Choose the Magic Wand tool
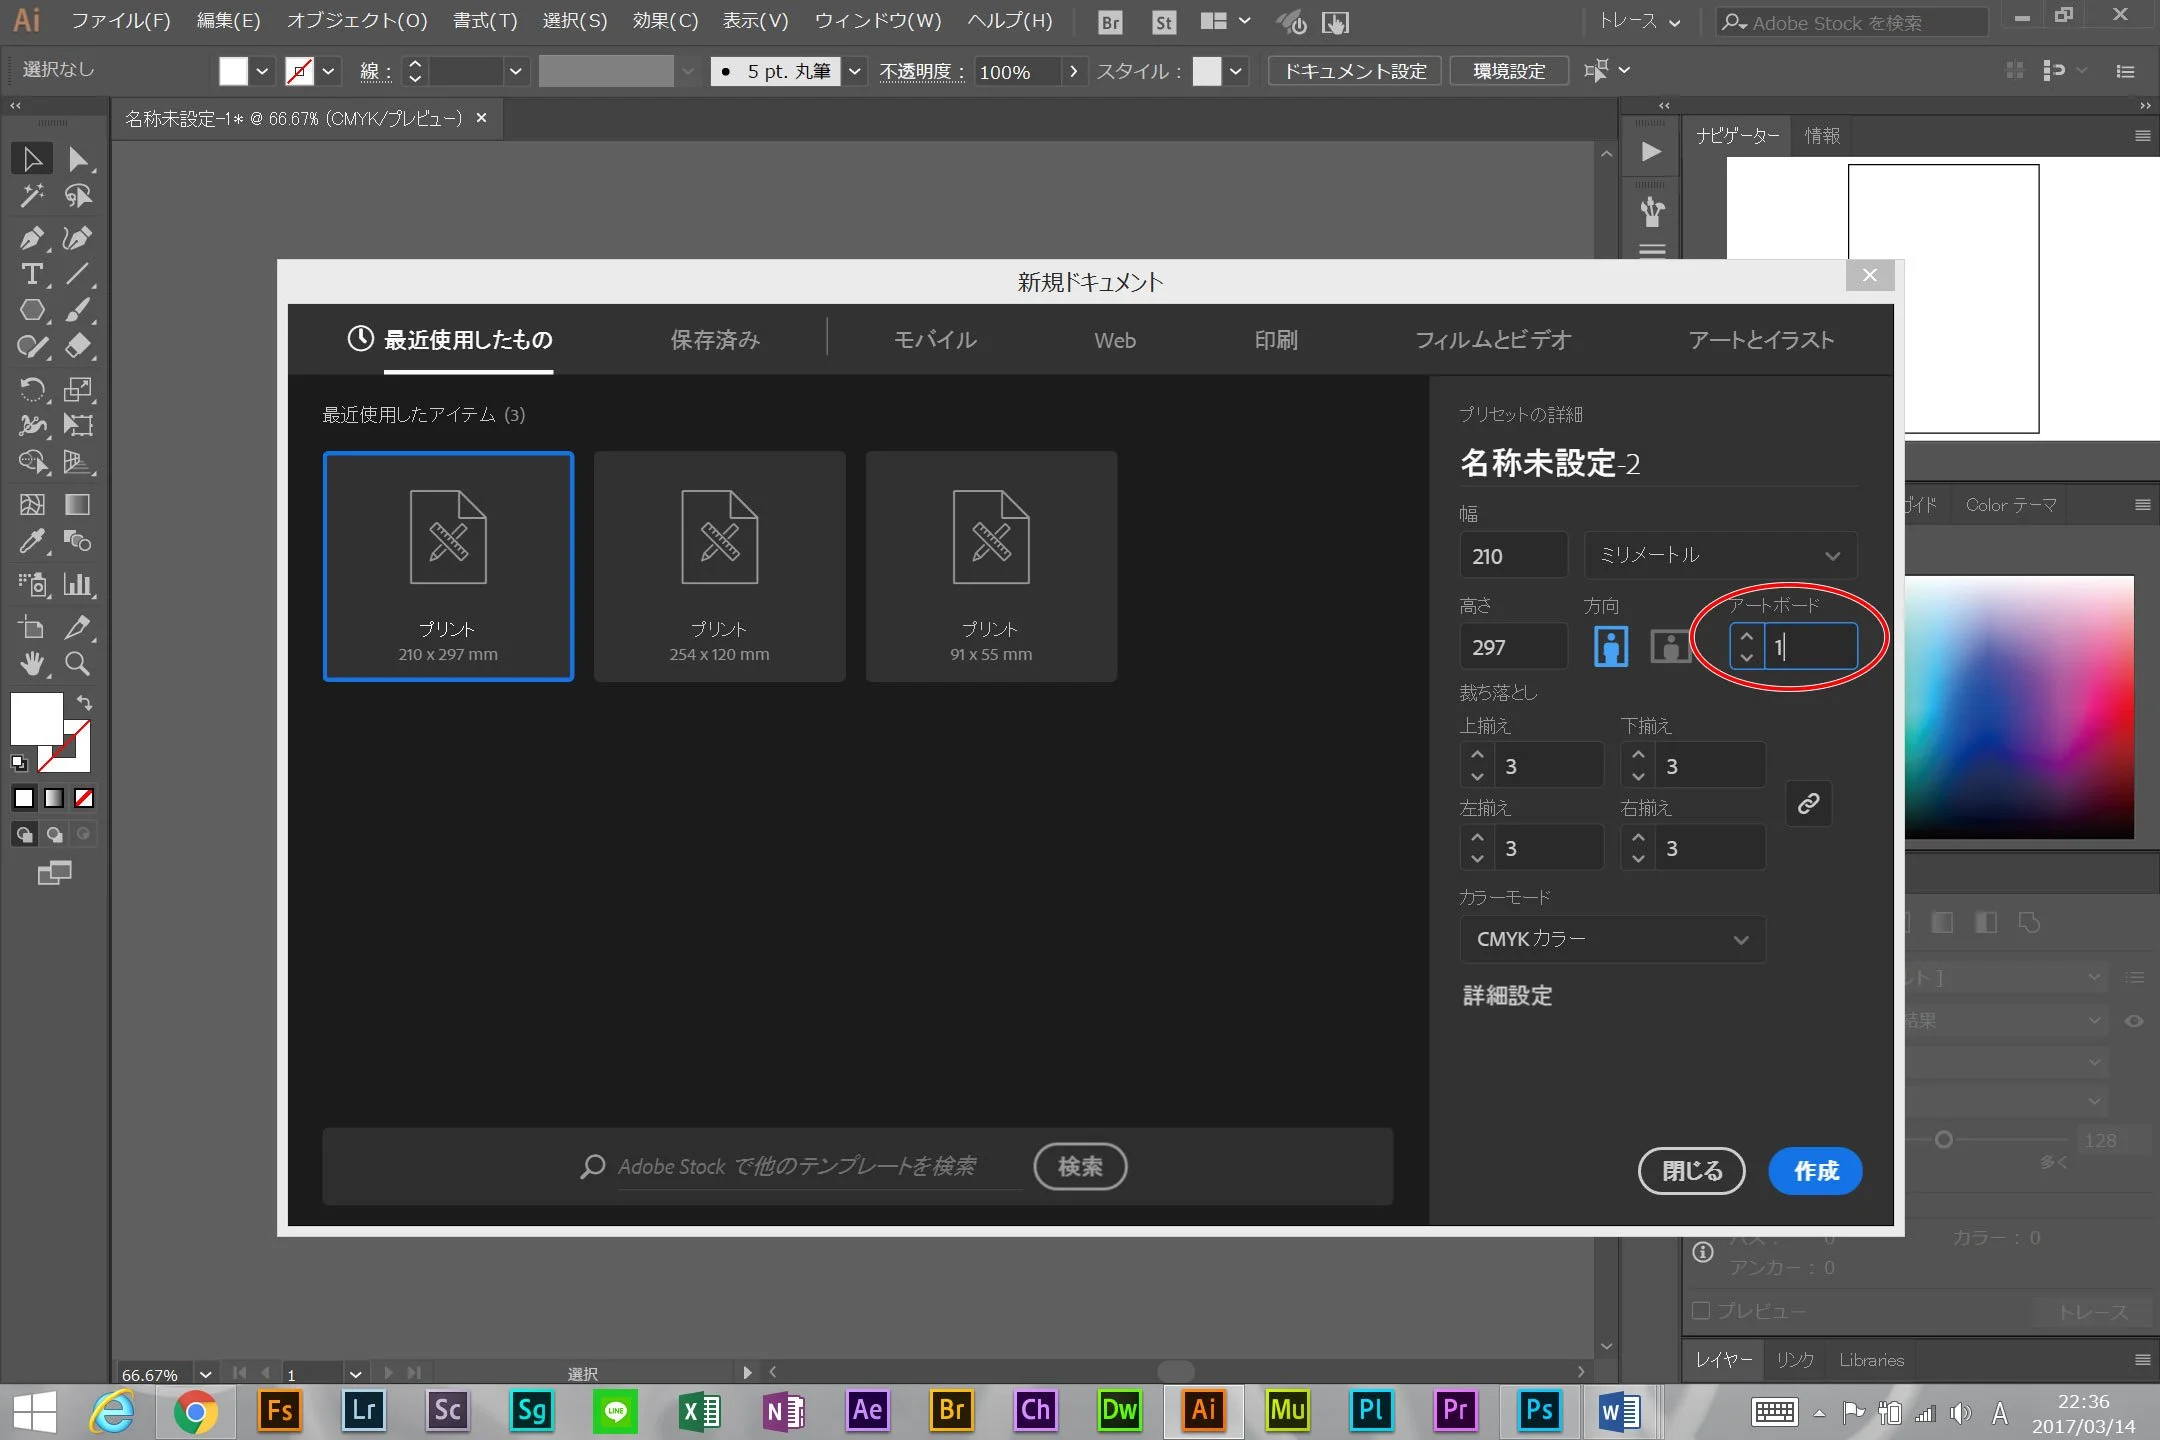The height and width of the screenshot is (1440, 2160). click(x=30, y=196)
